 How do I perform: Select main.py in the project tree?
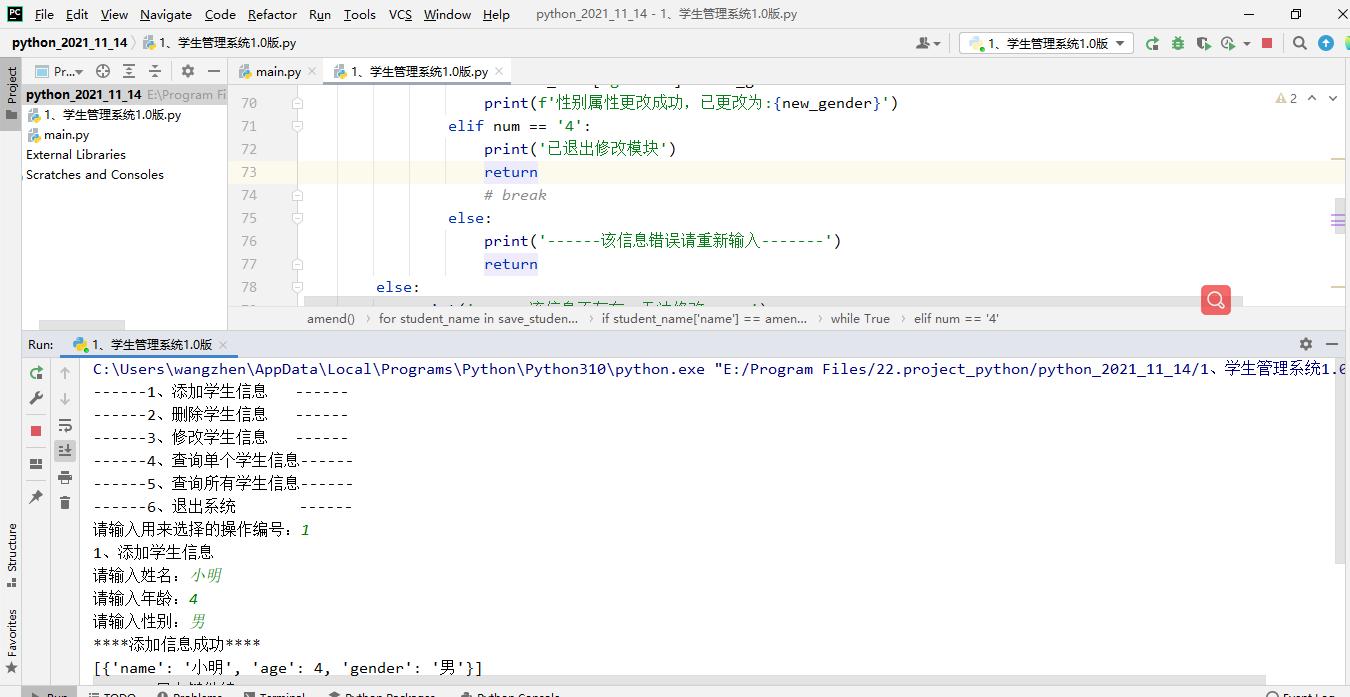(66, 134)
